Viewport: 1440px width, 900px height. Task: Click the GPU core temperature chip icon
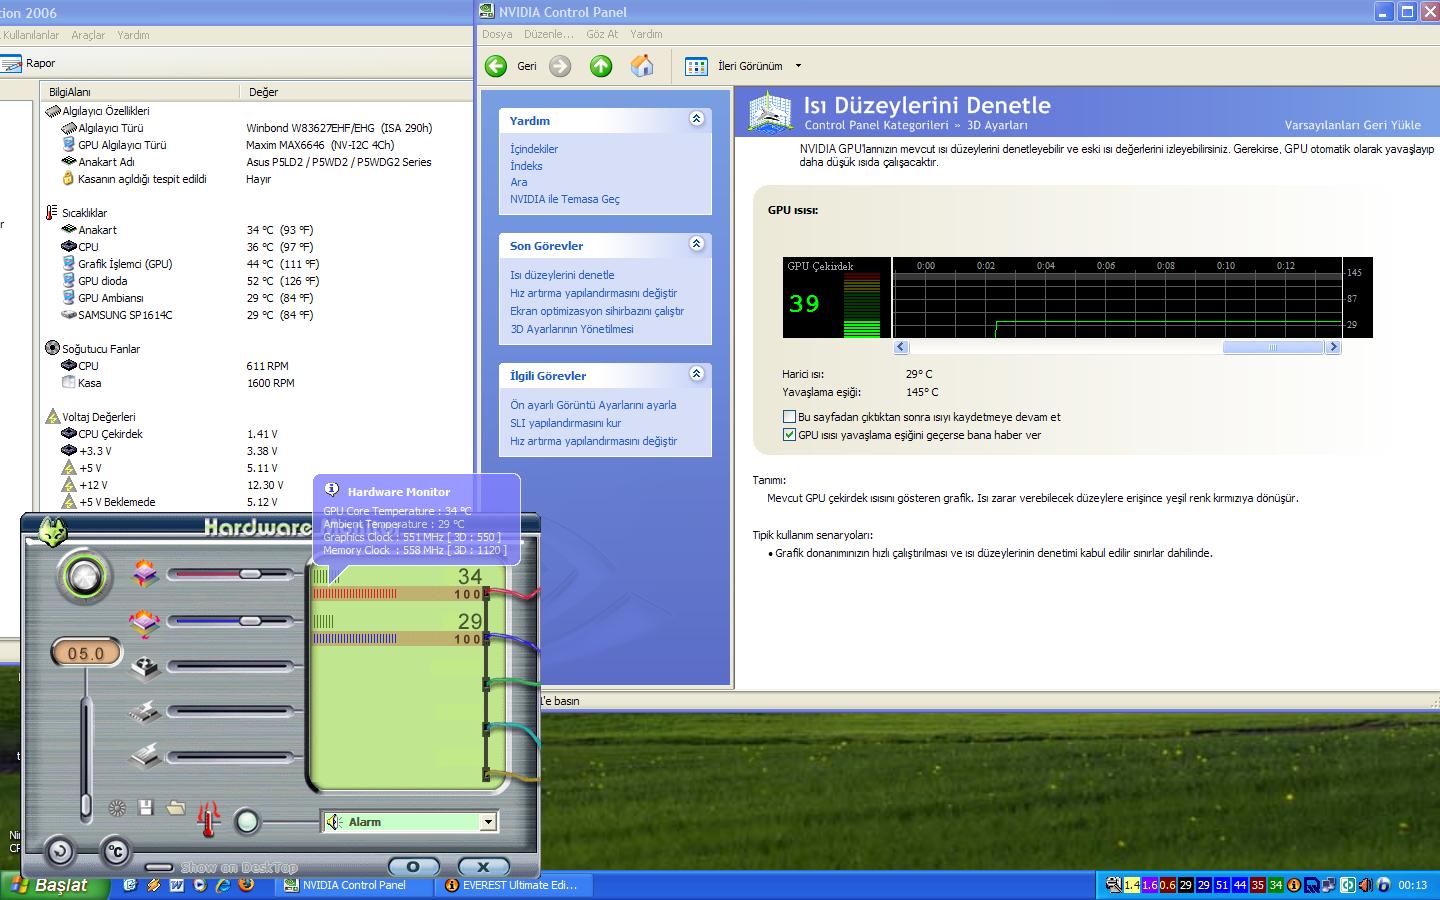tap(145, 574)
